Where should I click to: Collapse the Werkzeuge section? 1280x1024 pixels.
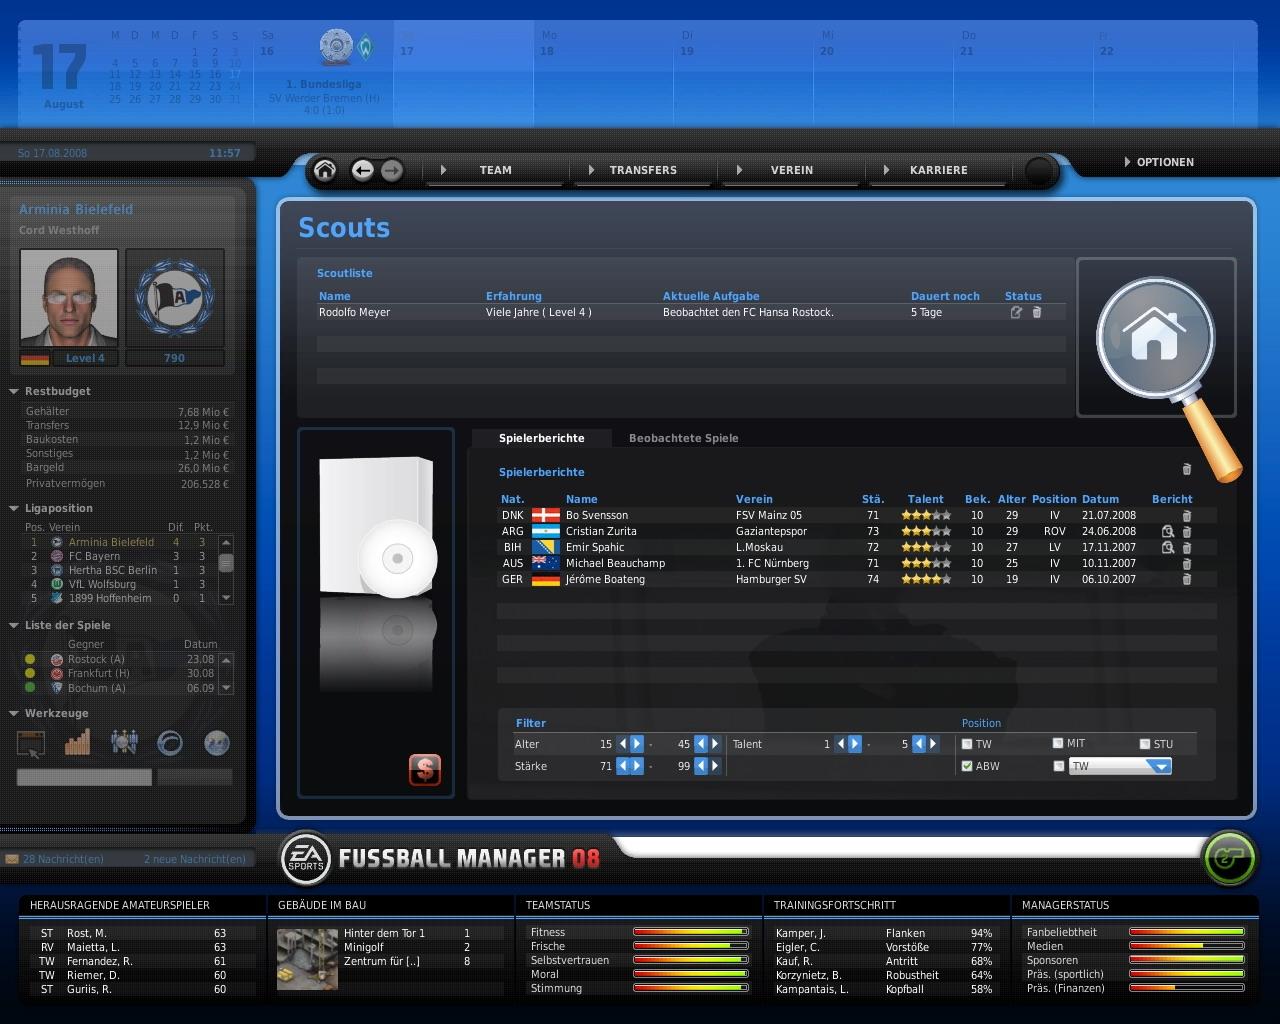[14, 714]
